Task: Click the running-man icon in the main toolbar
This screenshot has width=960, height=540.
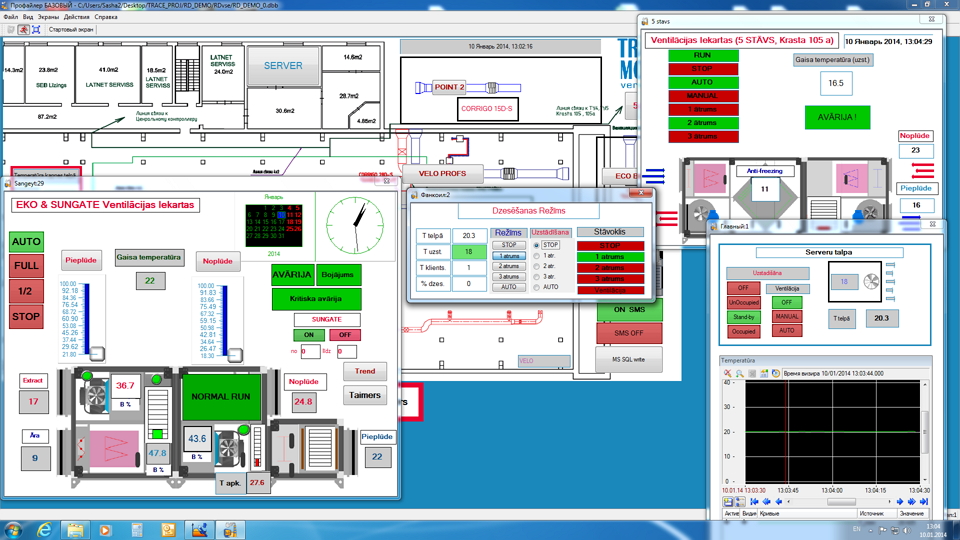Action: click(x=23, y=30)
